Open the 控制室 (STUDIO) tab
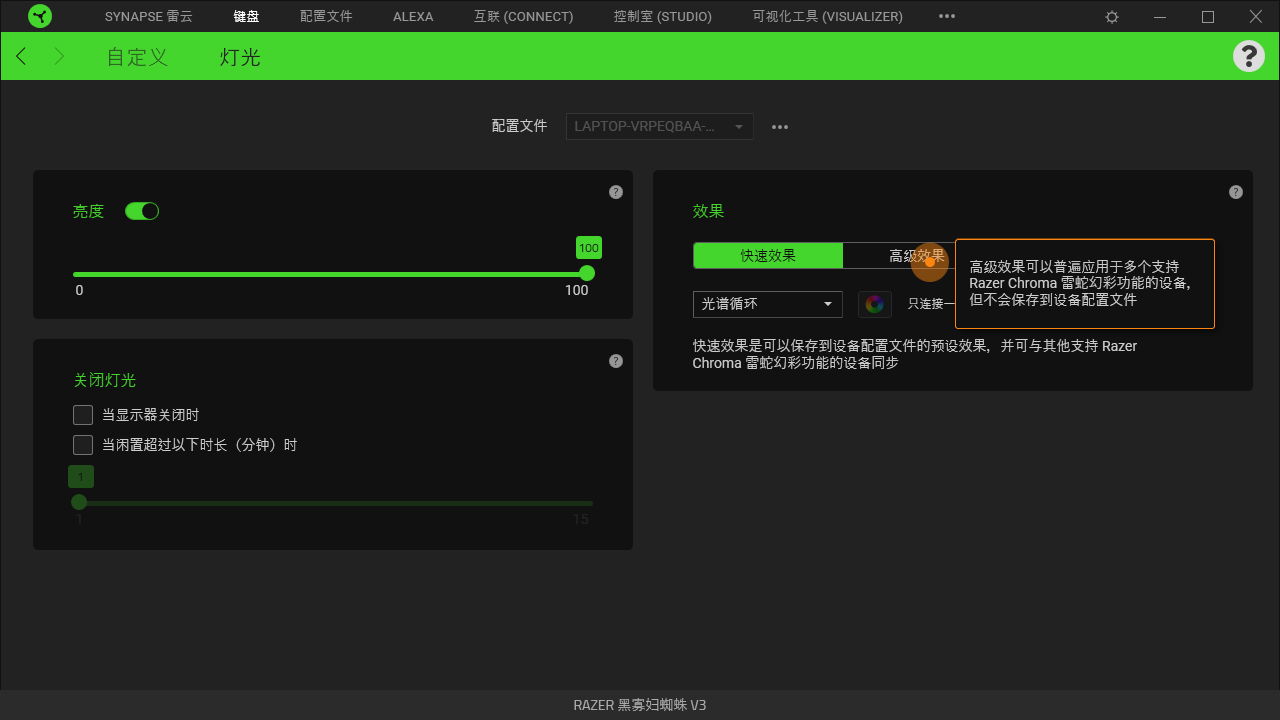The height and width of the screenshot is (720, 1280). pyautogui.click(x=662, y=17)
